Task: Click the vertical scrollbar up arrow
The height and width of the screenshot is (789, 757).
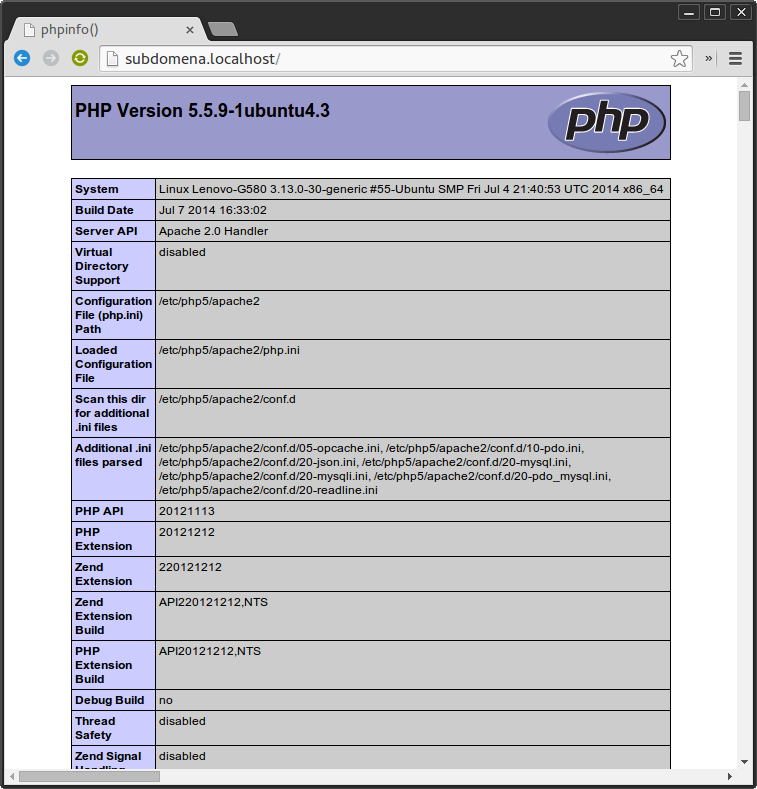Action: tap(744, 85)
